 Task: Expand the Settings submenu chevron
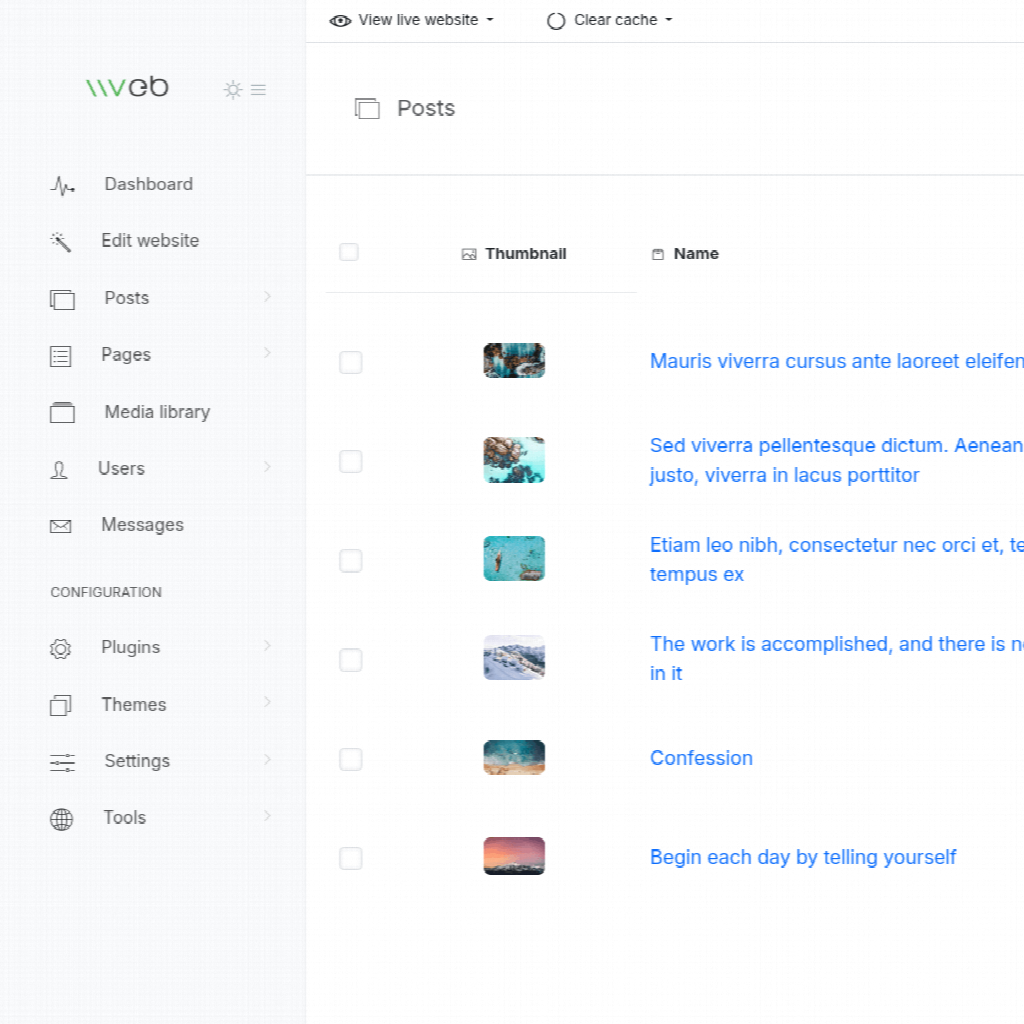(267, 760)
